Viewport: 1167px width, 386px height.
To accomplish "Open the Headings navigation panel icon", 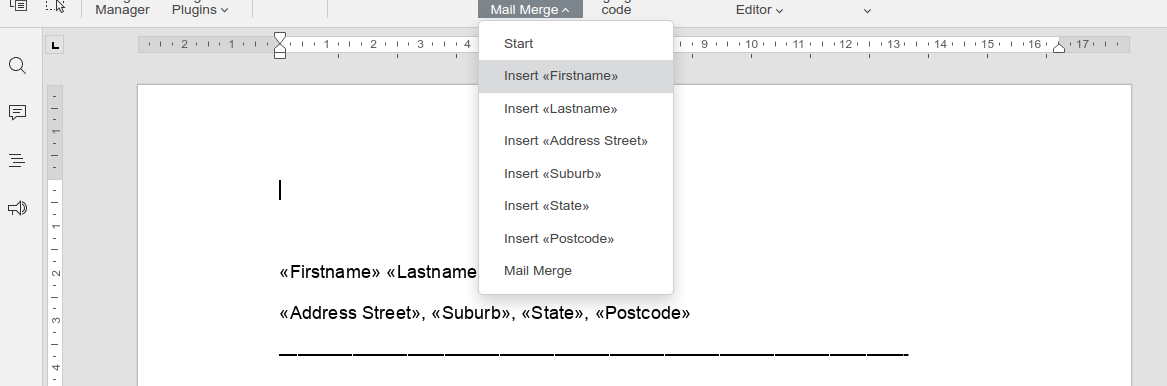I will point(17,160).
